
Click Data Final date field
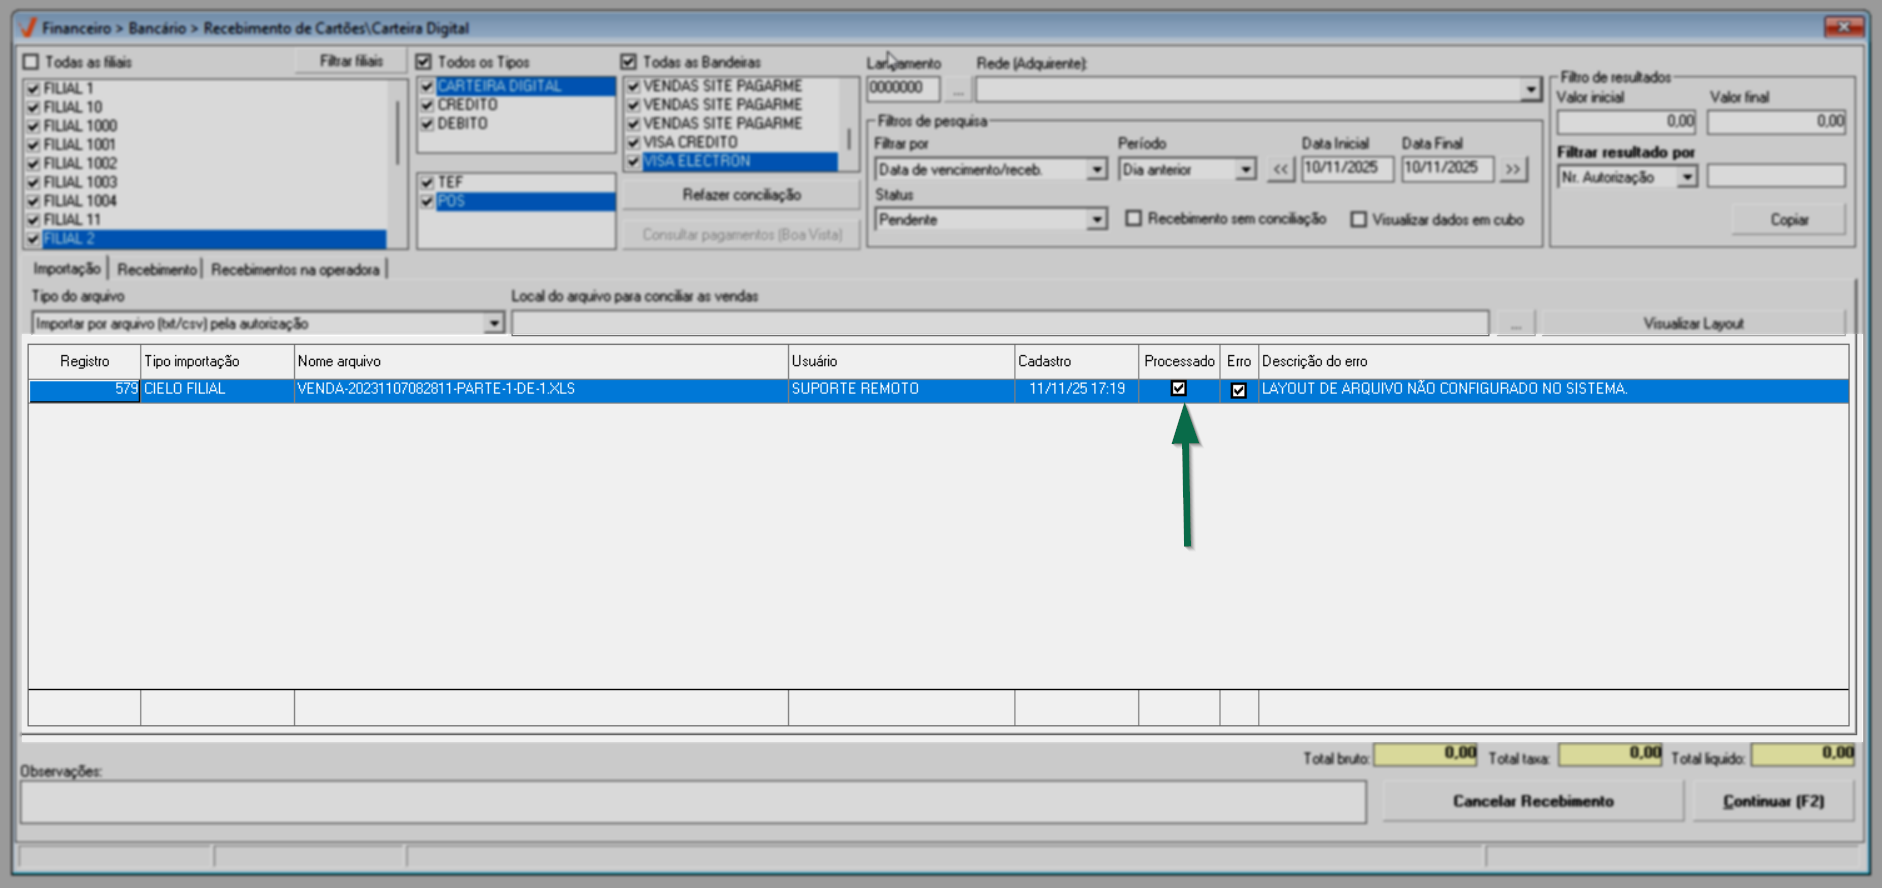click(1447, 169)
